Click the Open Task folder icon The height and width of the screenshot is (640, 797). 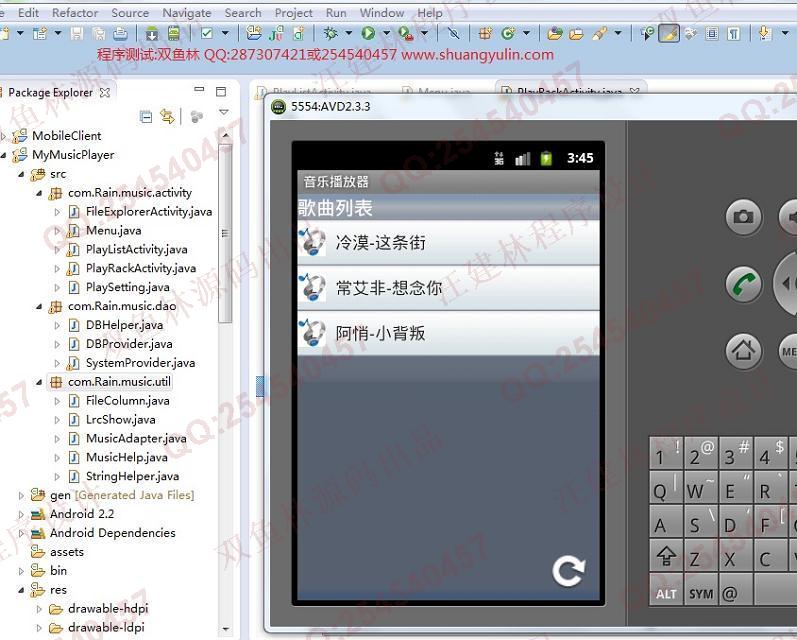click(x=576, y=34)
